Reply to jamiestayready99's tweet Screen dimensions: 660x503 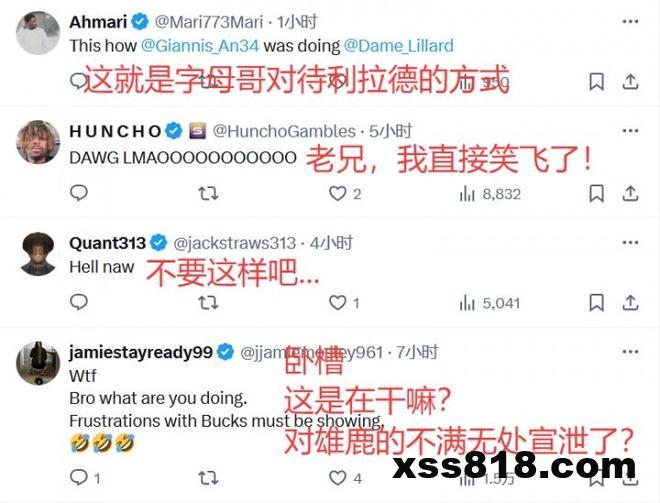[79, 477]
